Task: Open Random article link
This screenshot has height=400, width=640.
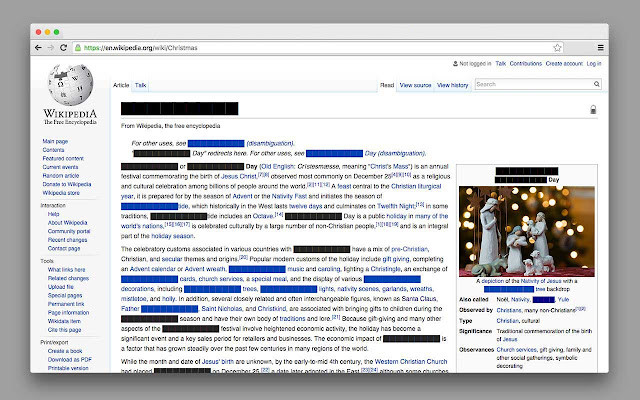Action: 60,176
